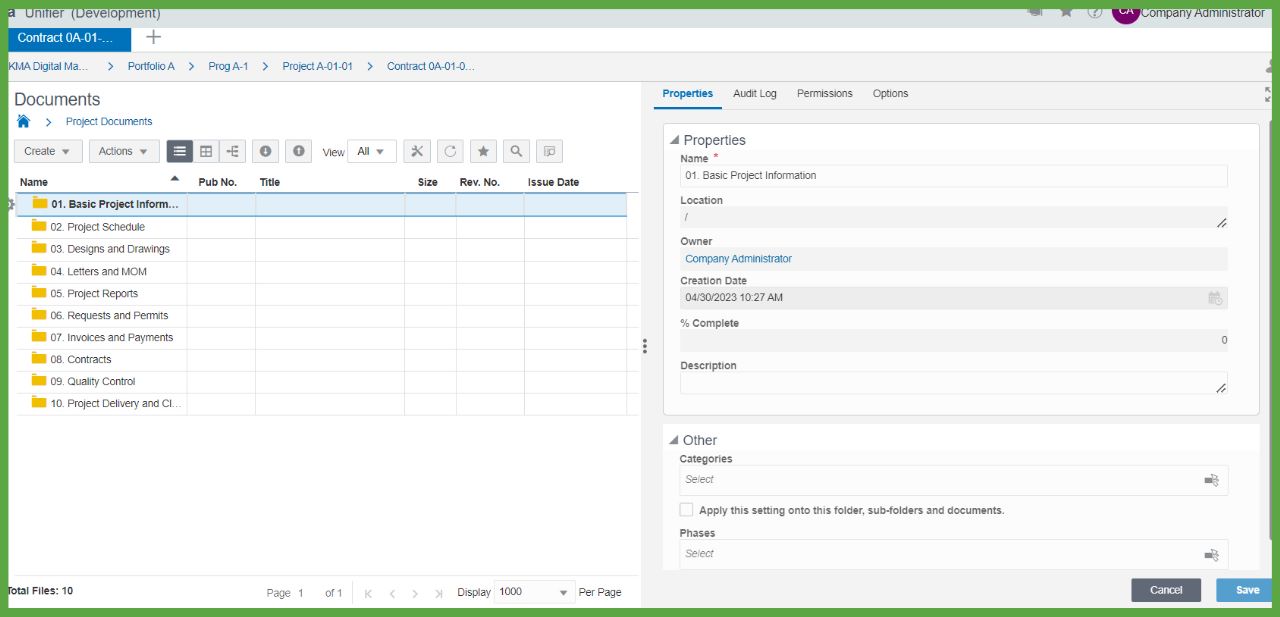Click the star bookmark toolbar icon

click(483, 151)
